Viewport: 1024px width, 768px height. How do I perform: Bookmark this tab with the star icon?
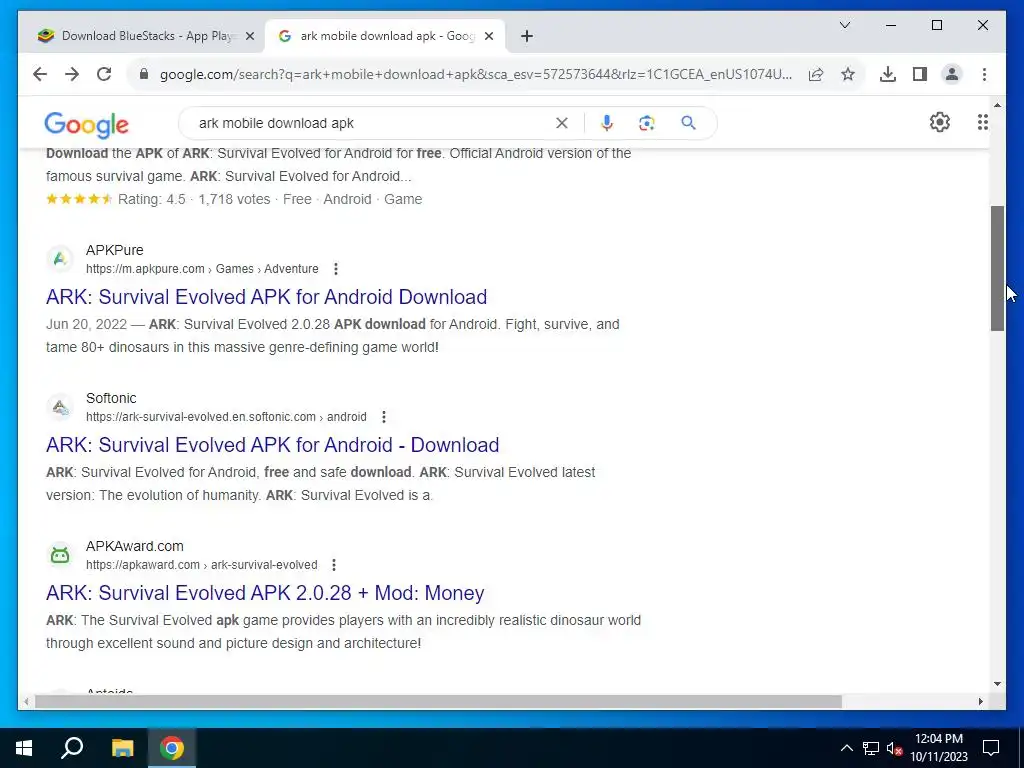click(x=848, y=74)
